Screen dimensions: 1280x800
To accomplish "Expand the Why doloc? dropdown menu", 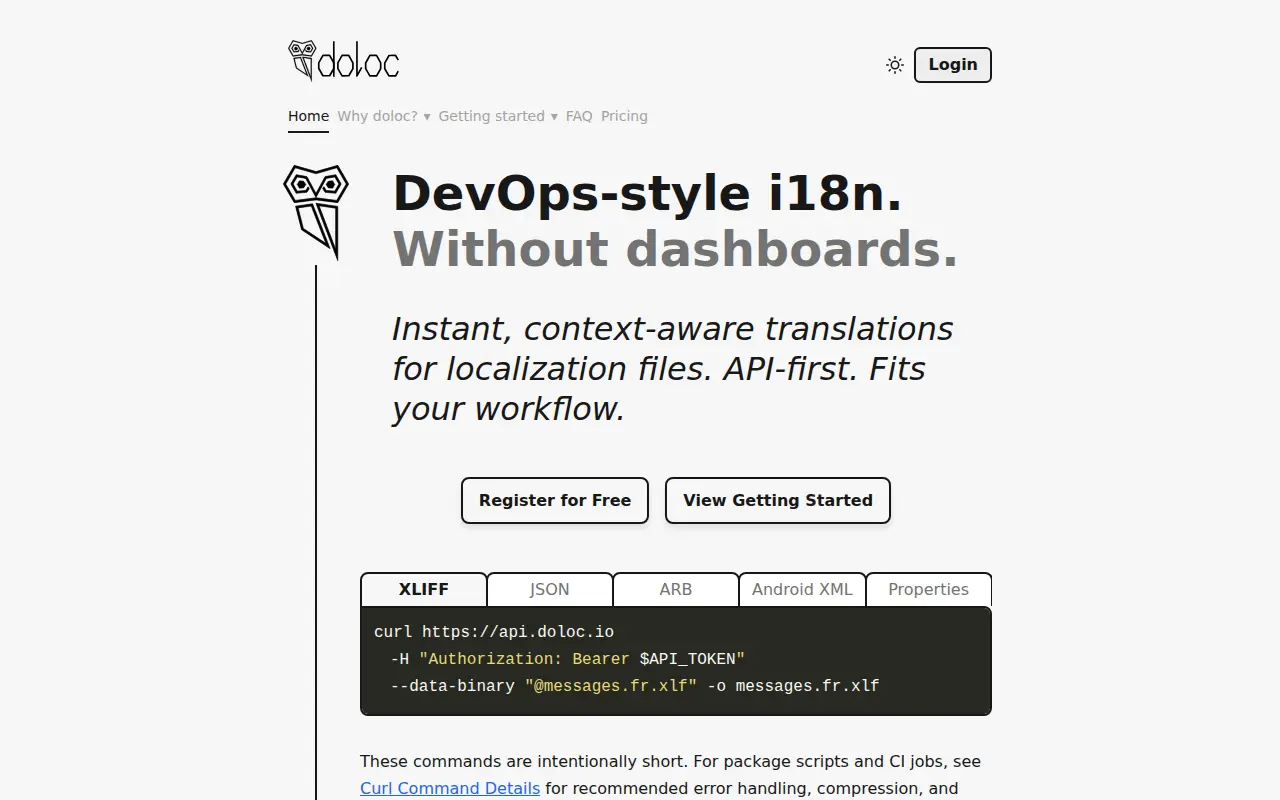I will [384, 116].
